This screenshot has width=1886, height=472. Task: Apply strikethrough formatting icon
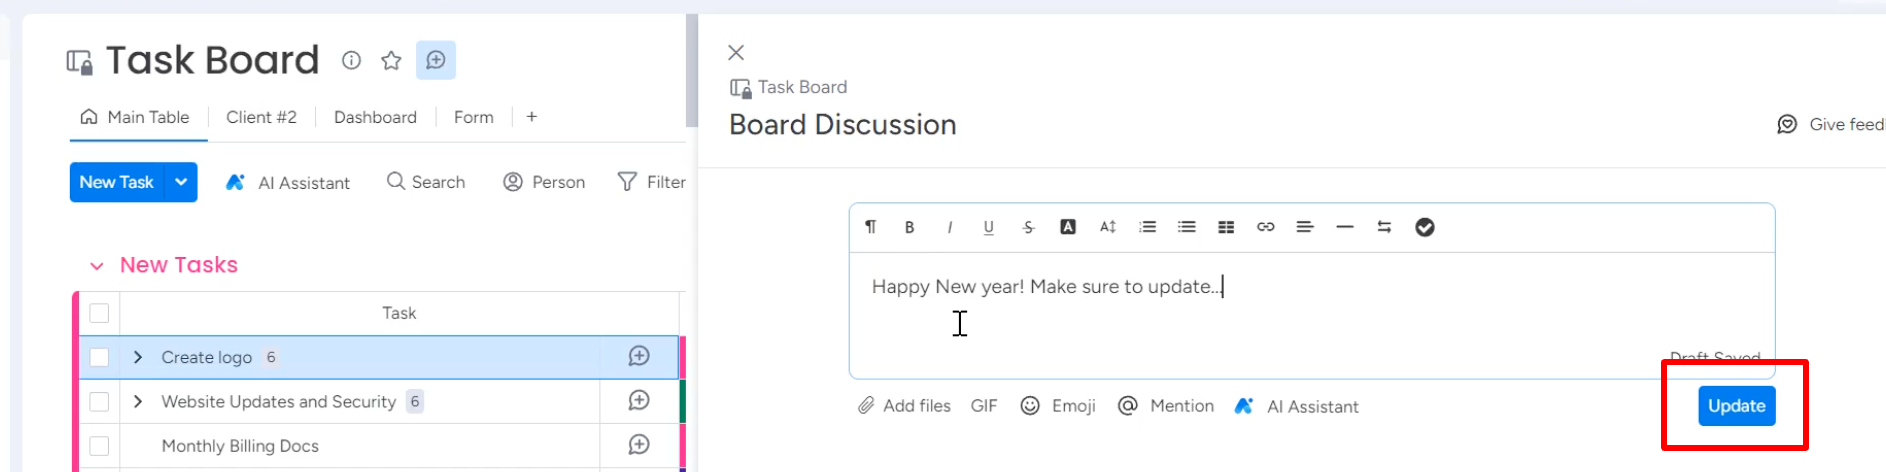tap(1028, 227)
